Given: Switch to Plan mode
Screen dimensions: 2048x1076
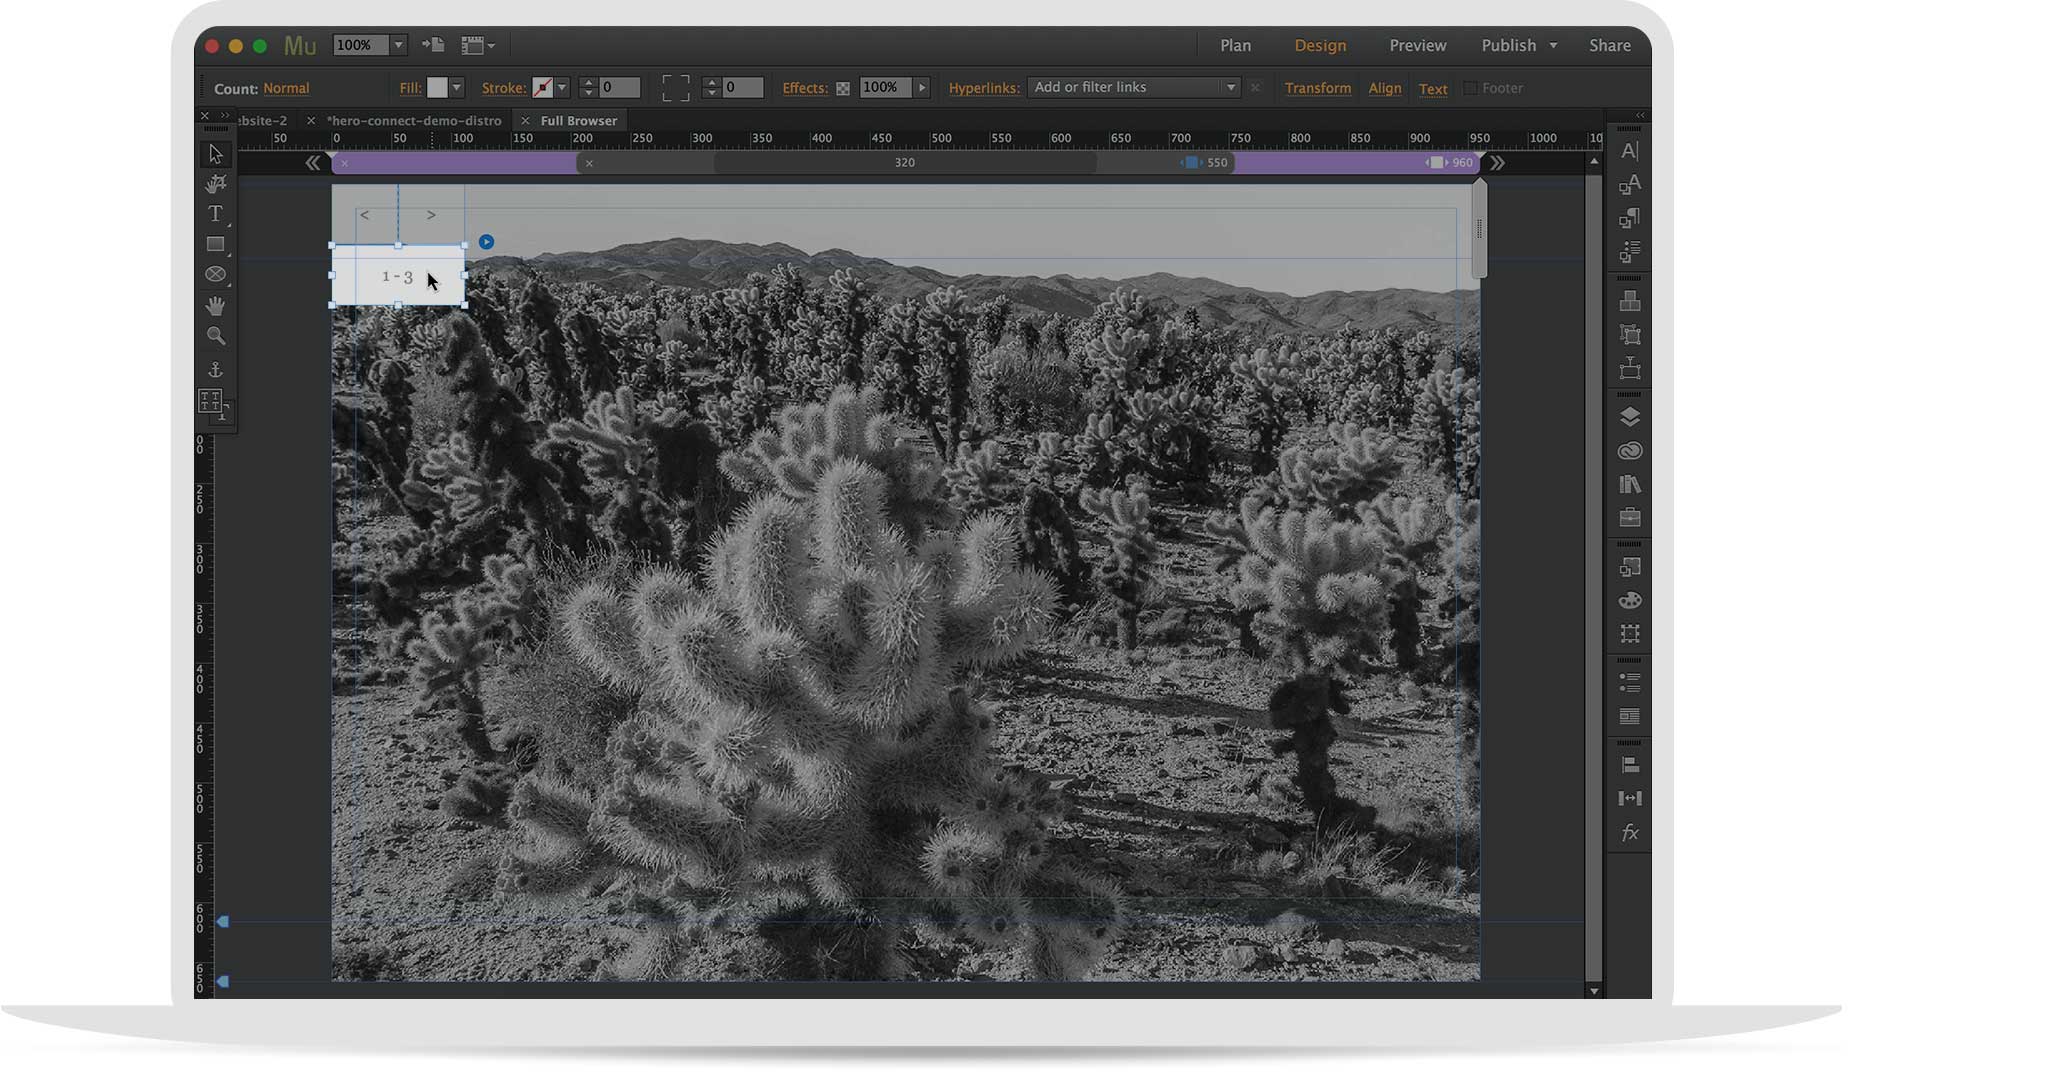Looking at the screenshot, I should coord(1235,45).
